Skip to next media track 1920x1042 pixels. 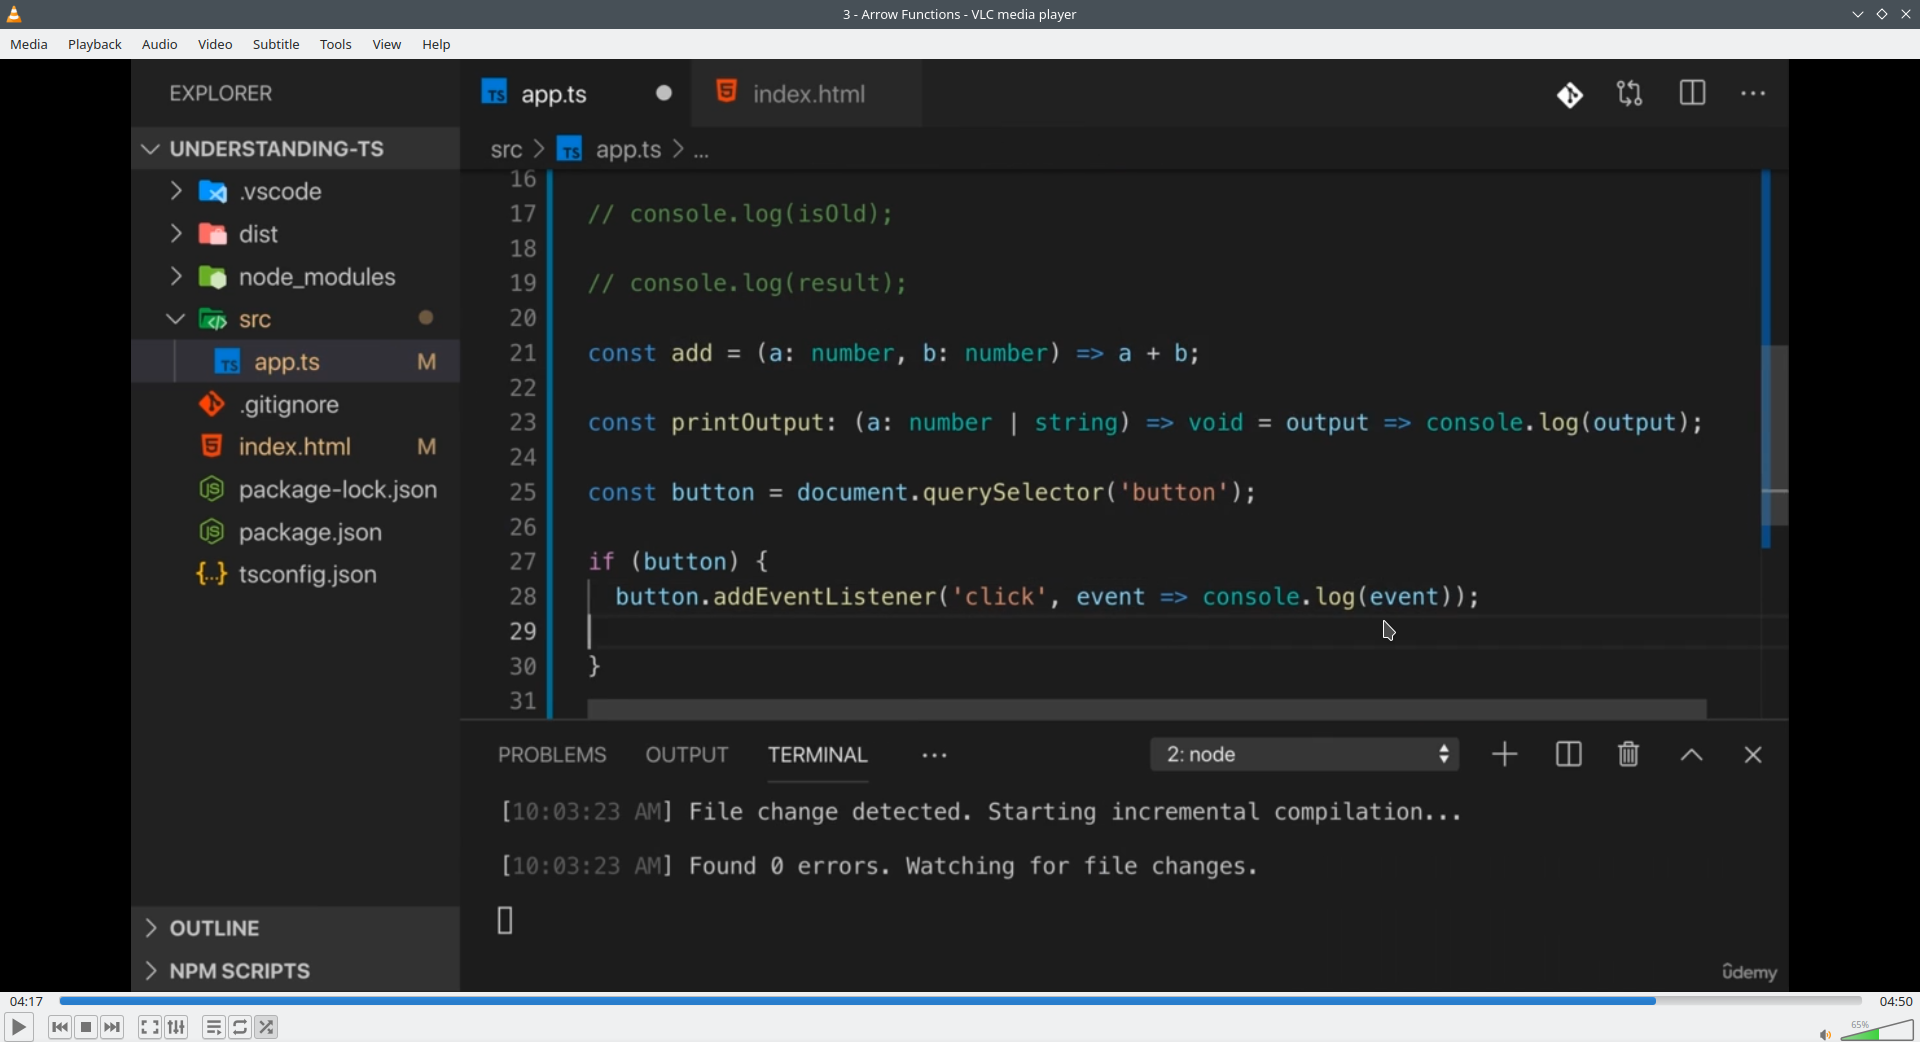click(113, 1027)
